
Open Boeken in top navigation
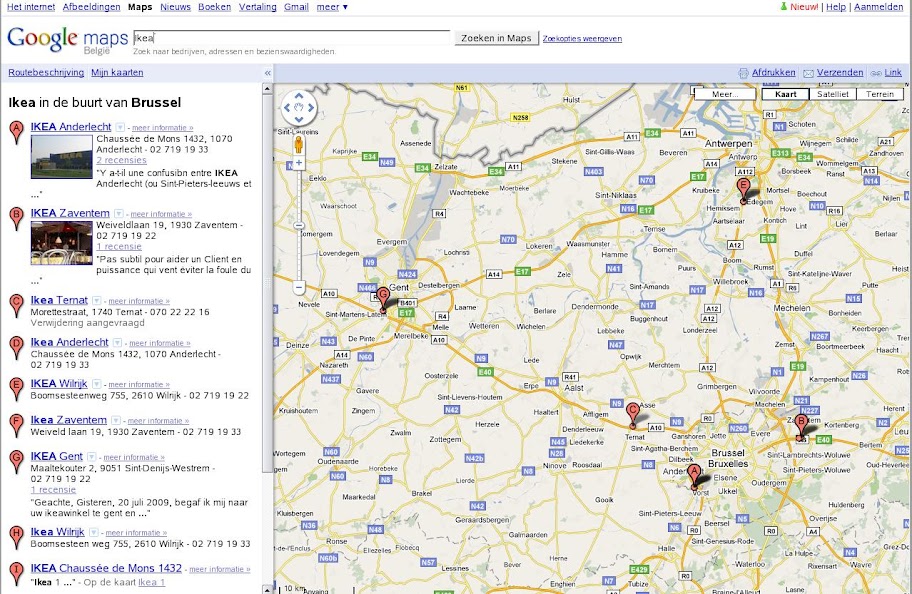215,7
